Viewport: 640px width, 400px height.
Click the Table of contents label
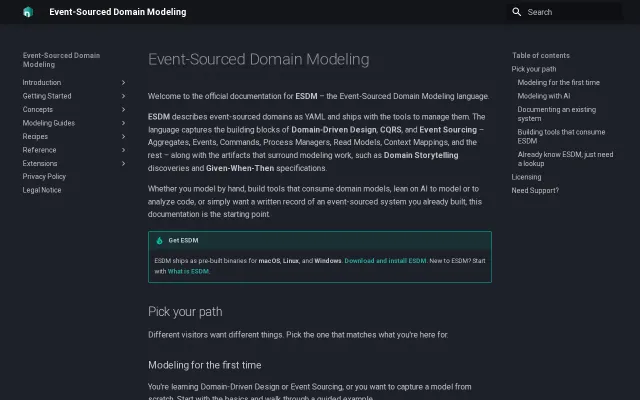click(541, 56)
